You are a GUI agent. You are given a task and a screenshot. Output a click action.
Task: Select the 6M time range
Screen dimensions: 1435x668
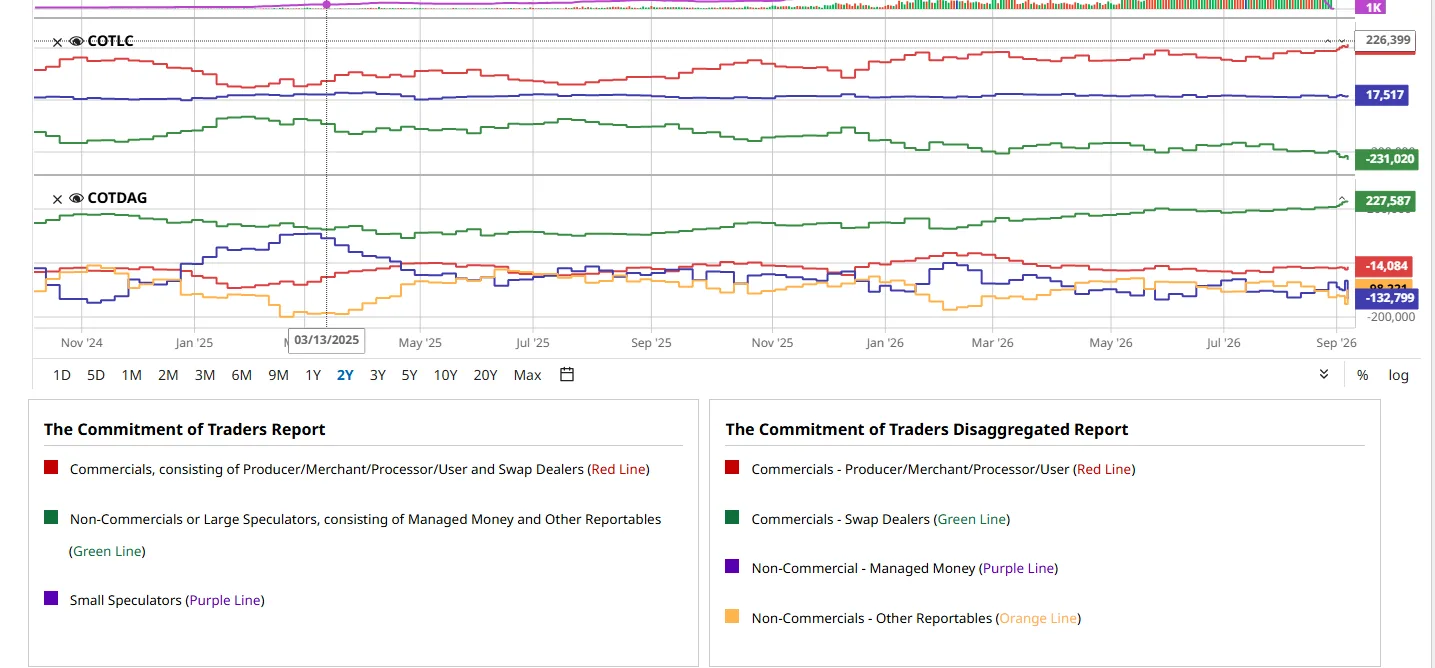point(241,376)
